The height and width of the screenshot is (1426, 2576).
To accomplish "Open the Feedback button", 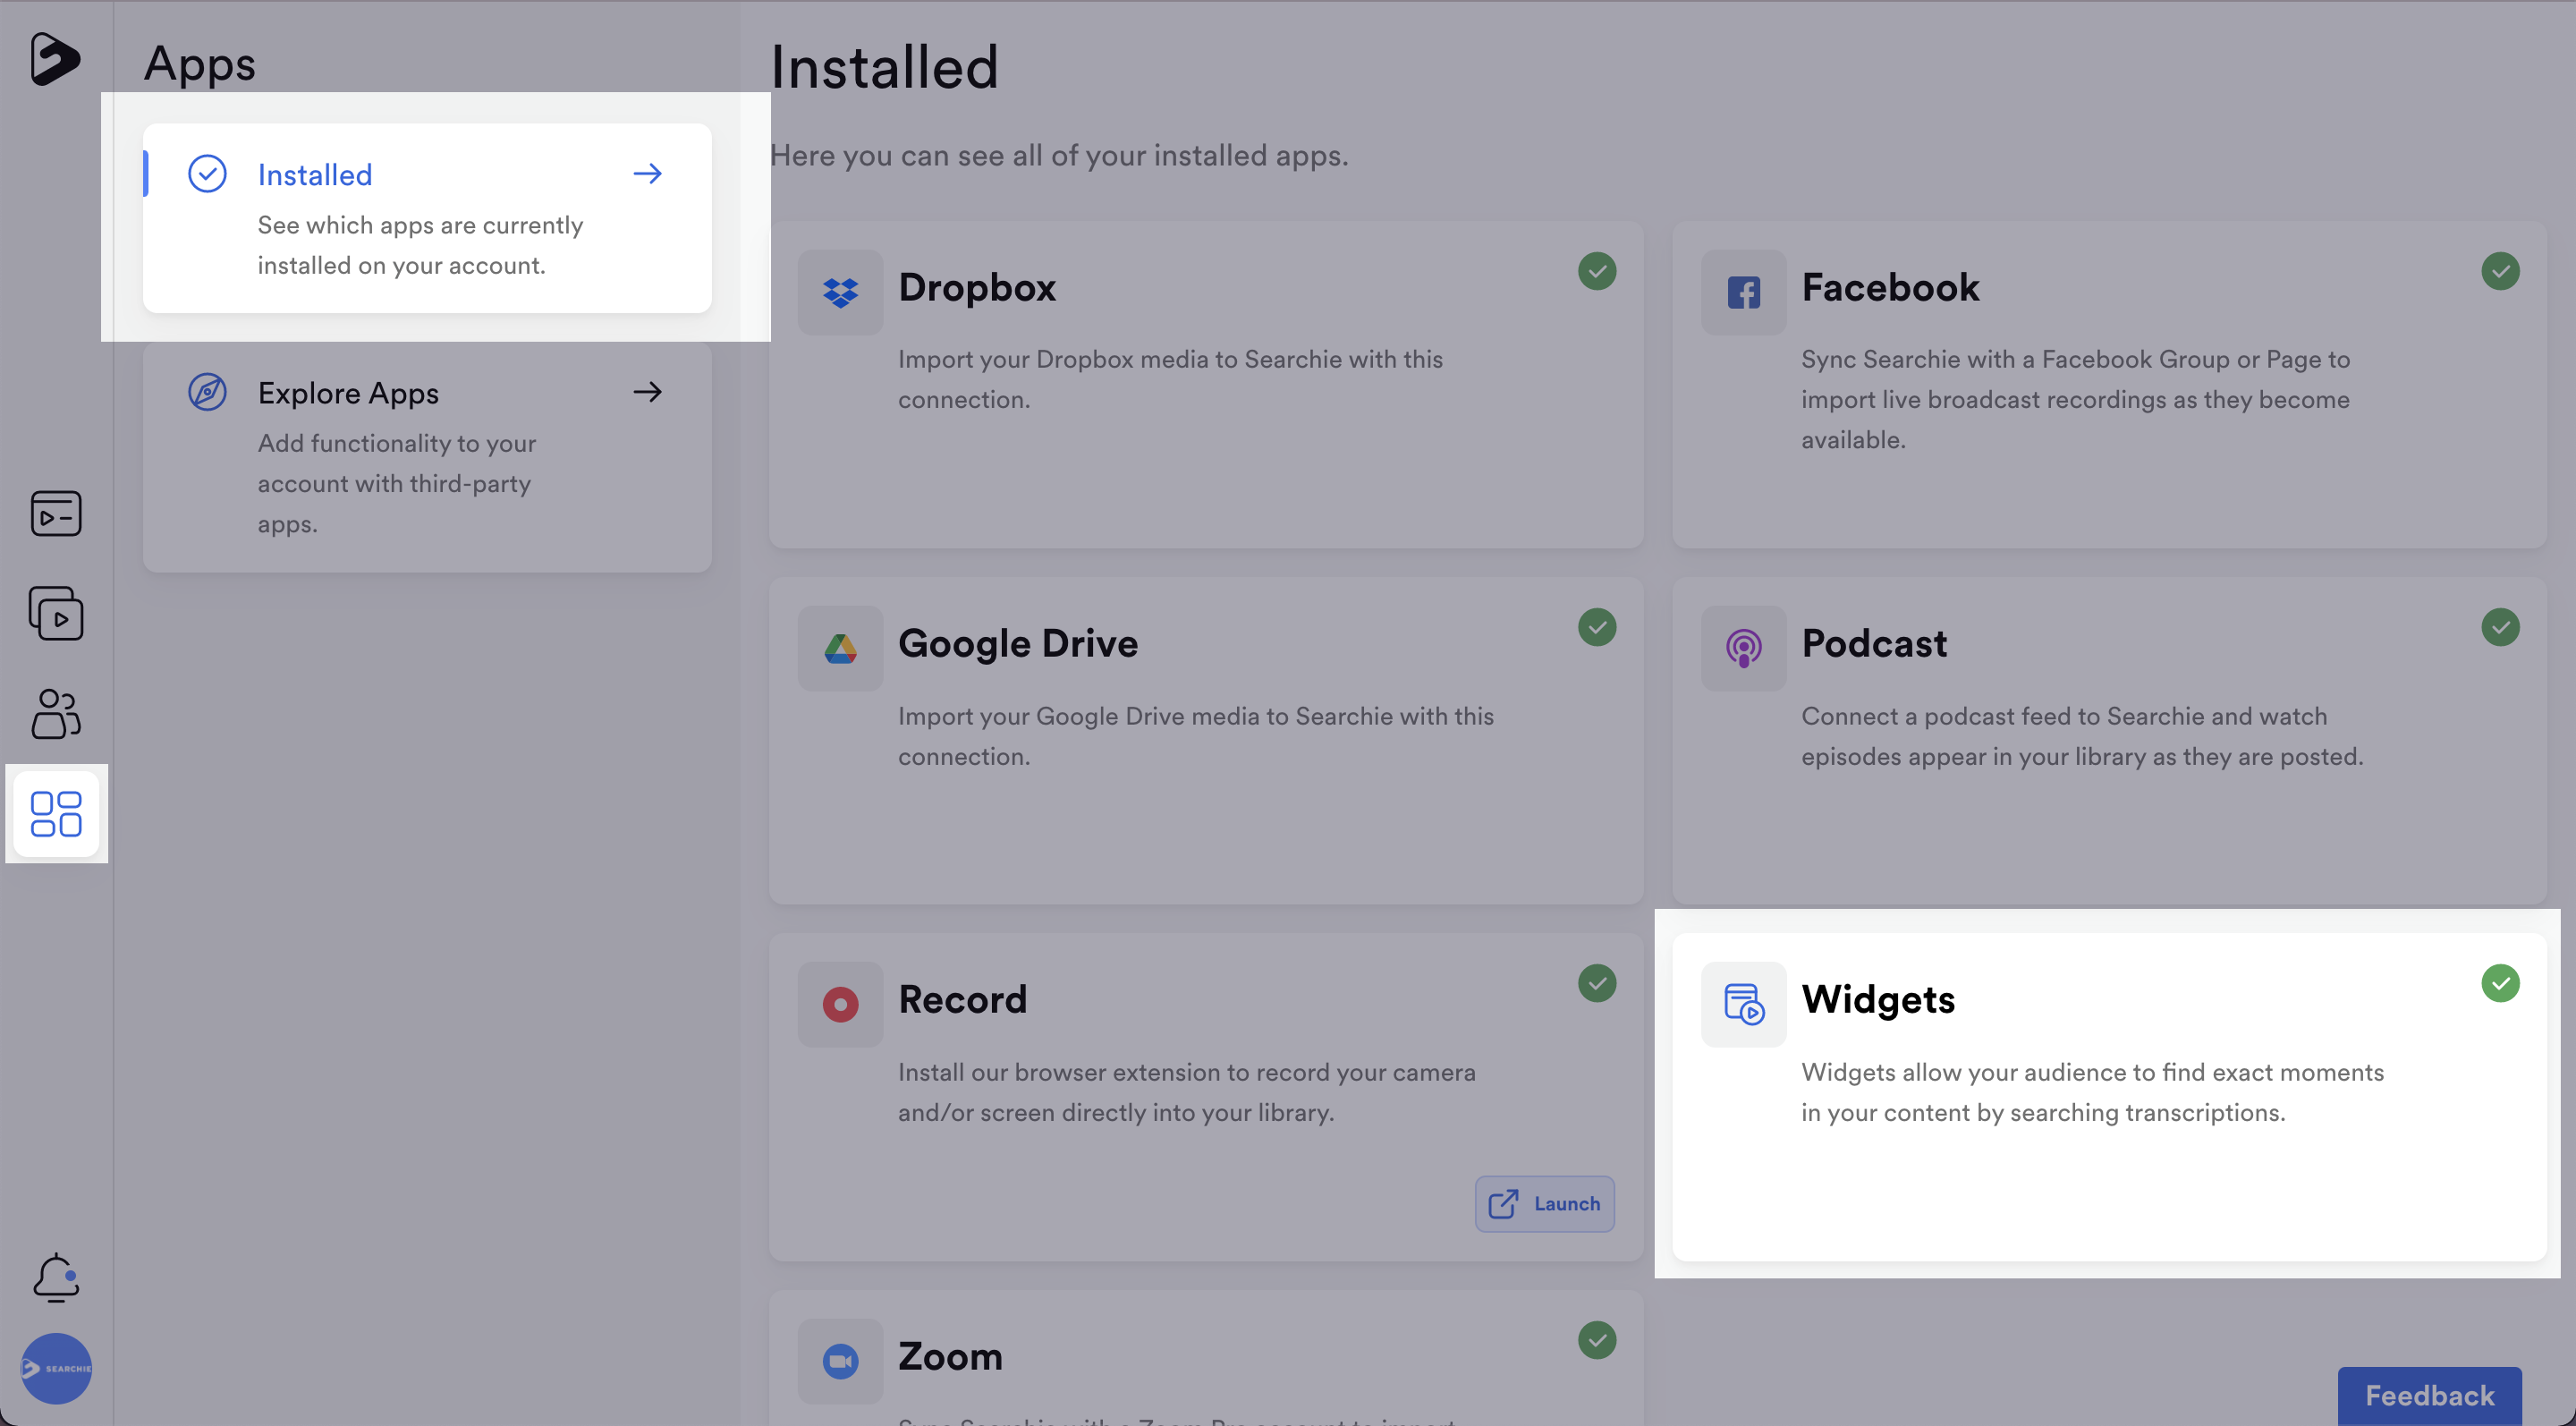I will (x=2429, y=1395).
